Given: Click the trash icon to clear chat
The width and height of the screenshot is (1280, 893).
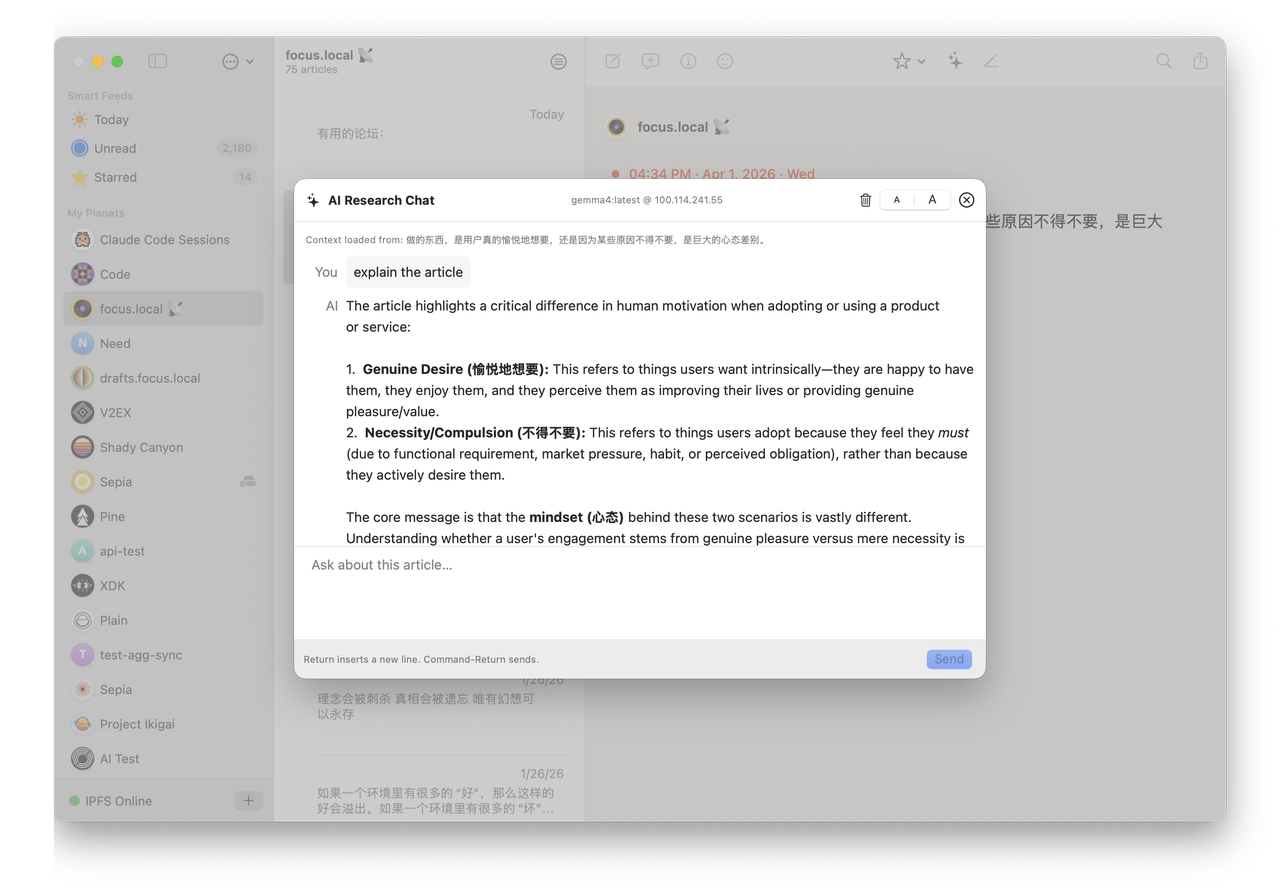Looking at the screenshot, I should (865, 200).
